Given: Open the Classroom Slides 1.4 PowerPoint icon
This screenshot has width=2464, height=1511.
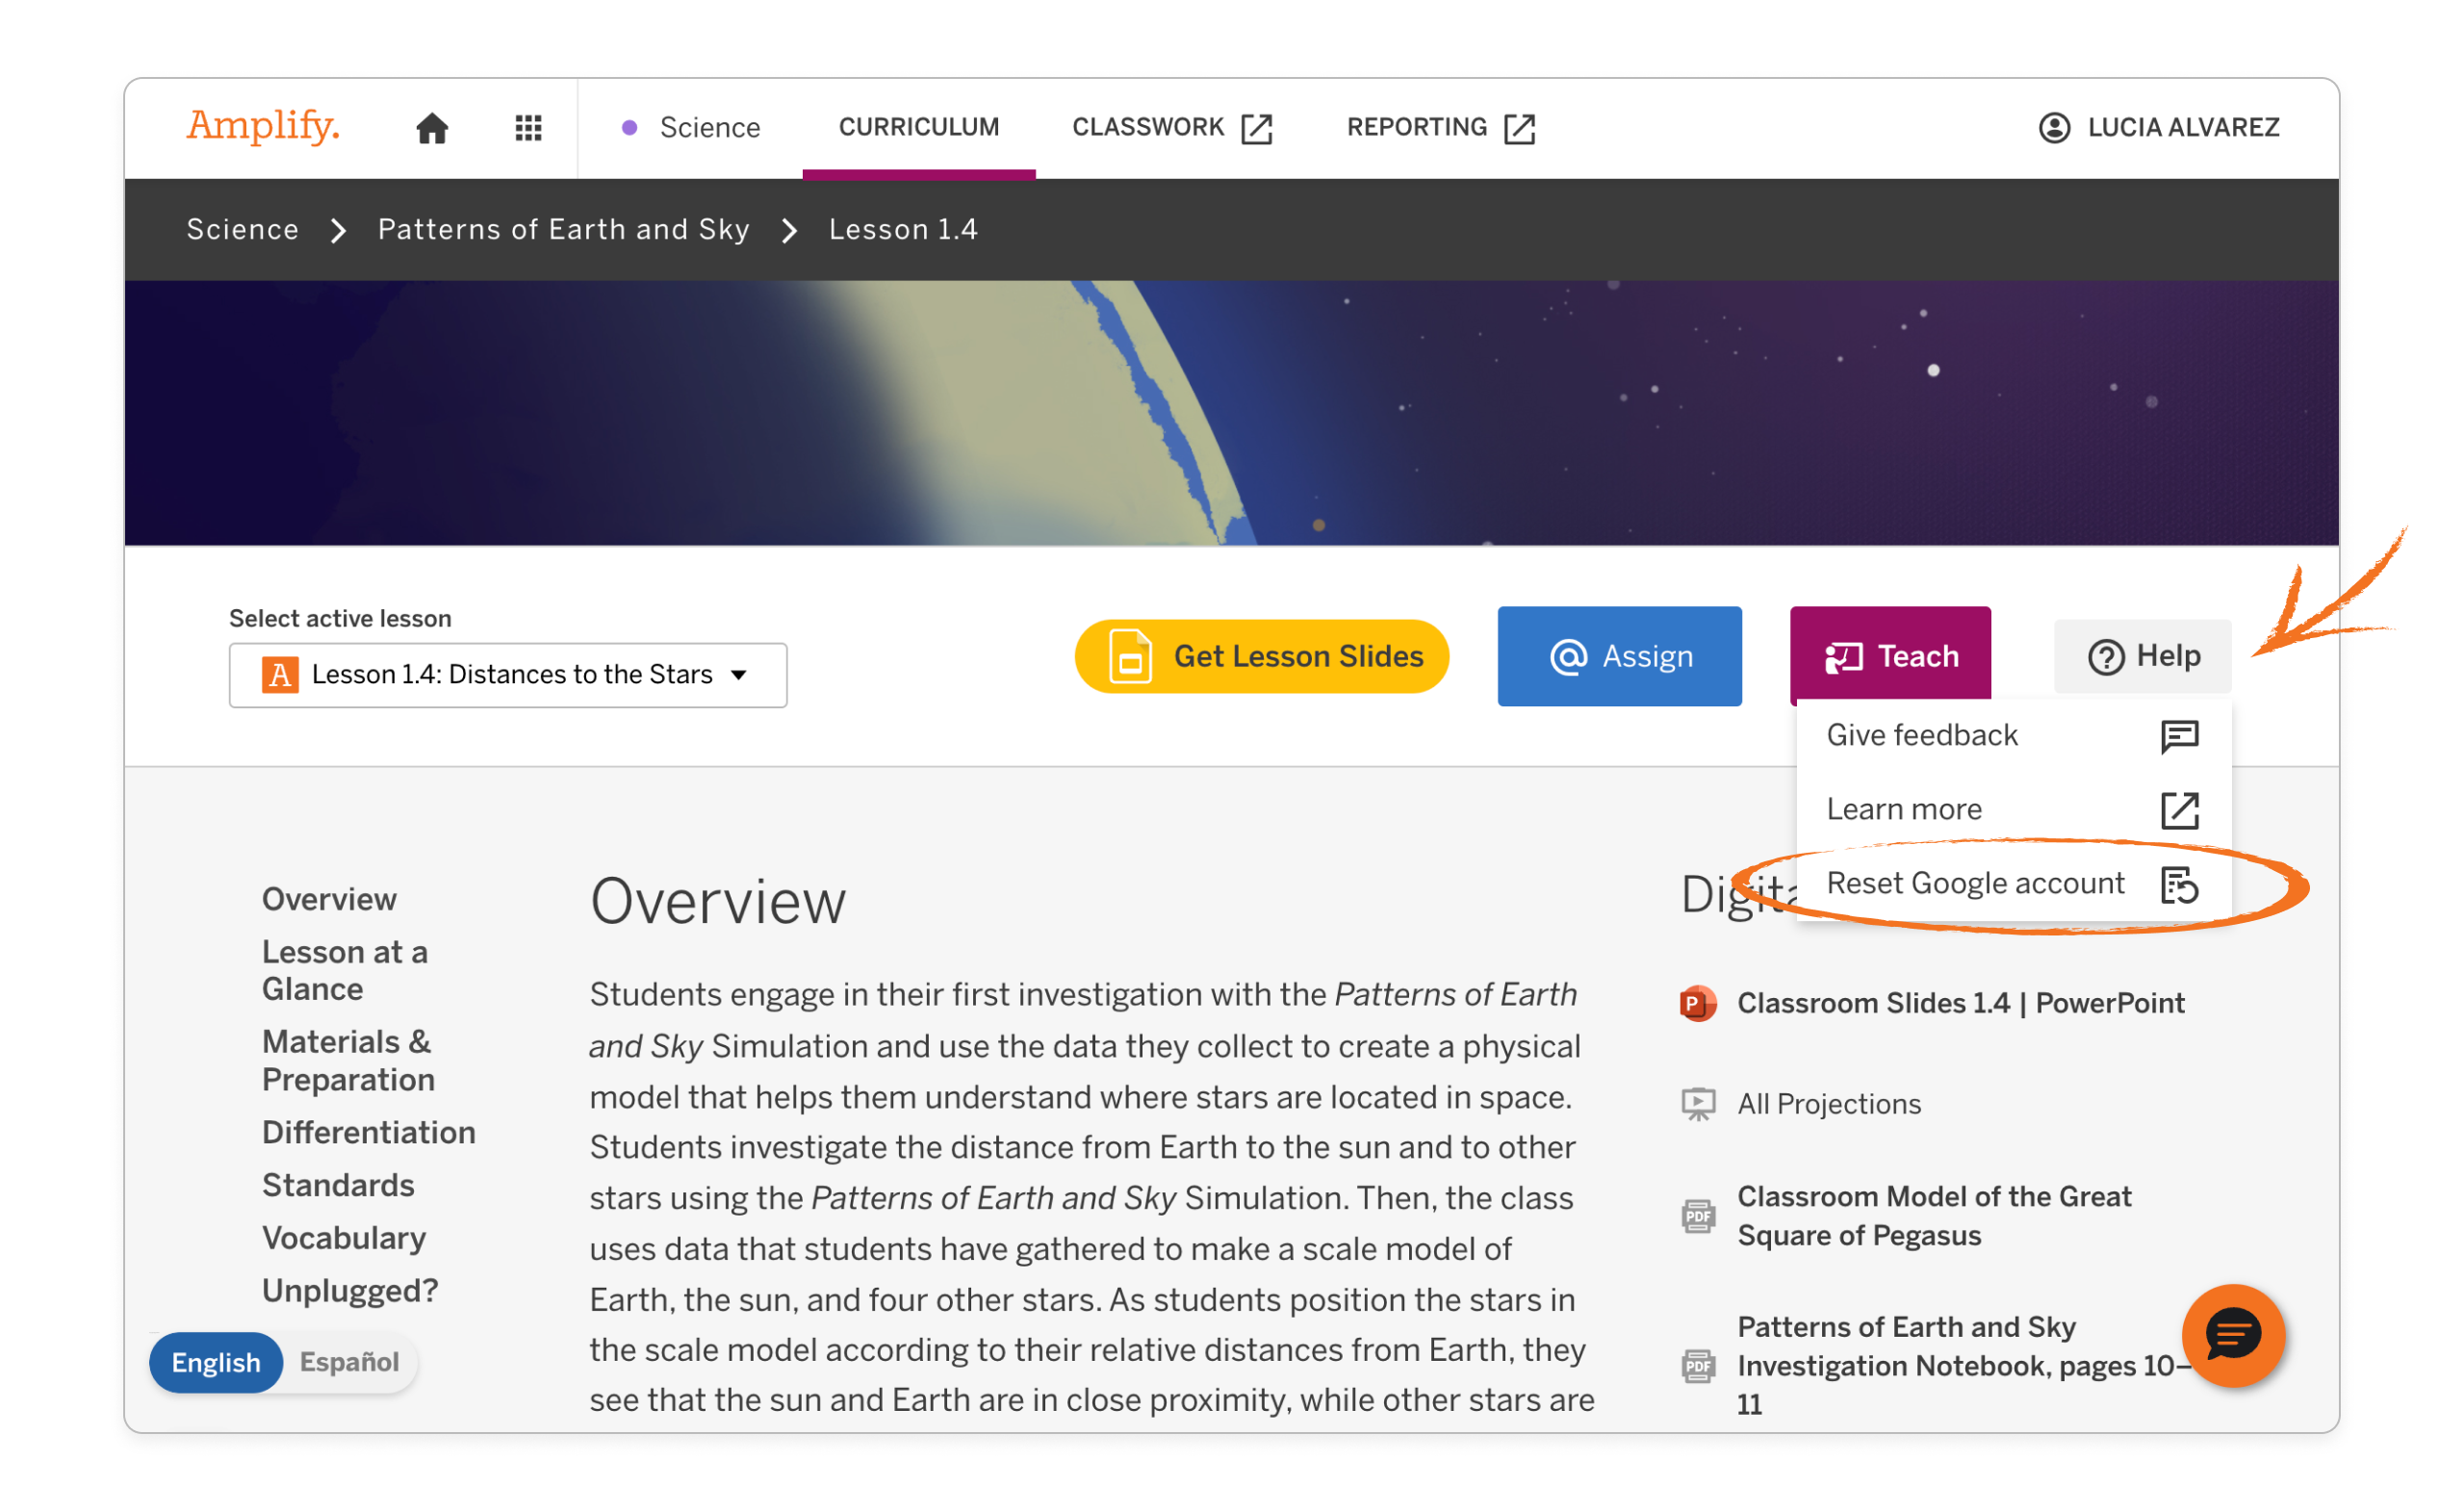Looking at the screenshot, I should 1697,1004.
